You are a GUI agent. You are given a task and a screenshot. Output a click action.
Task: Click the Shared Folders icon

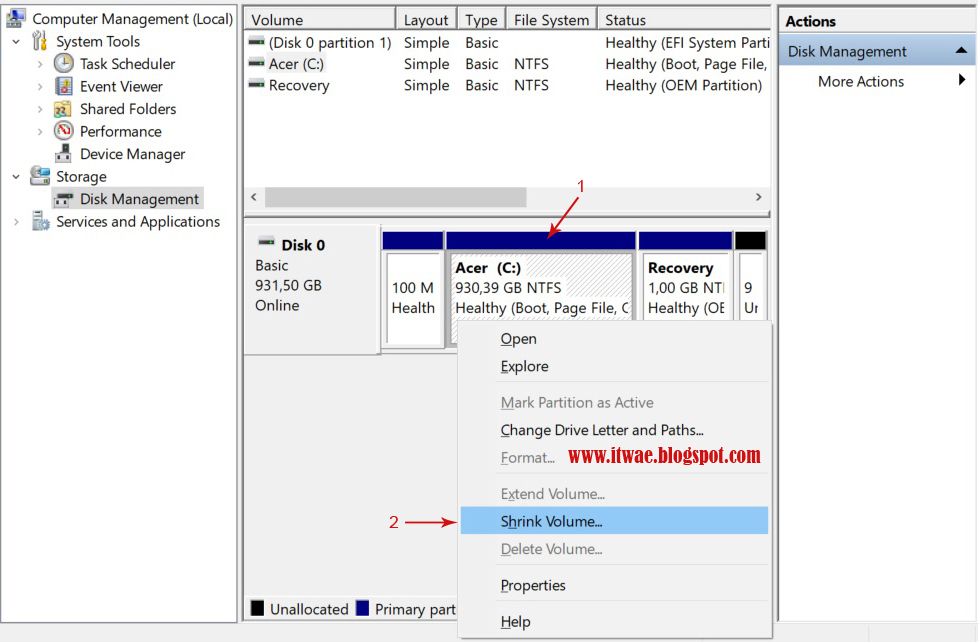click(63, 108)
